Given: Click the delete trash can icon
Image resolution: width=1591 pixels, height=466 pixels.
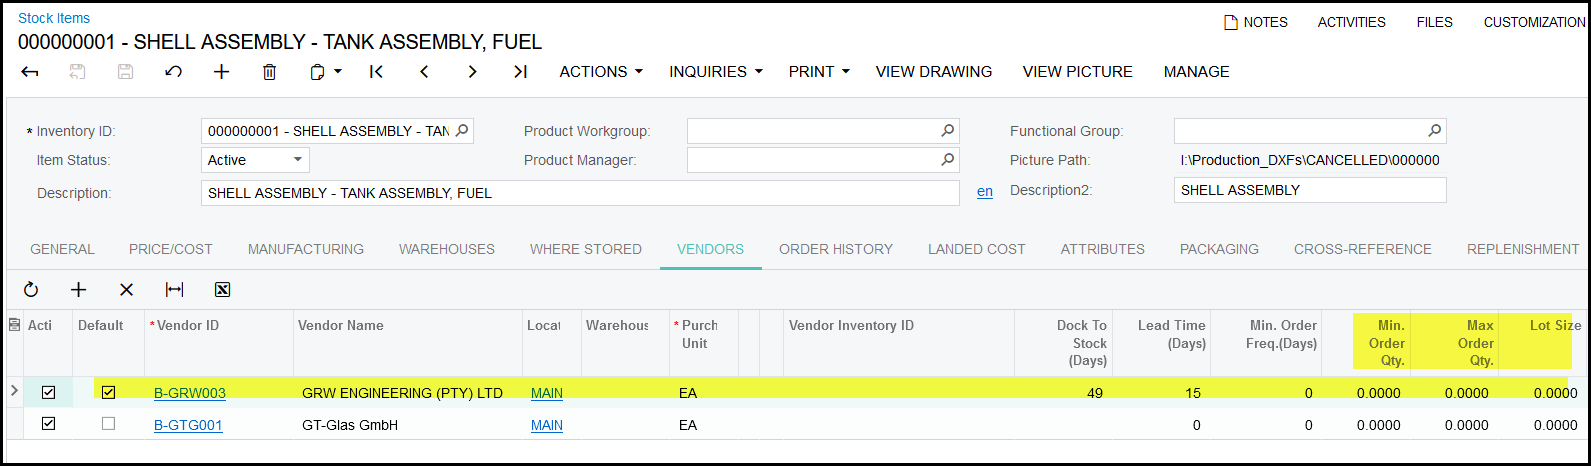Looking at the screenshot, I should [269, 72].
